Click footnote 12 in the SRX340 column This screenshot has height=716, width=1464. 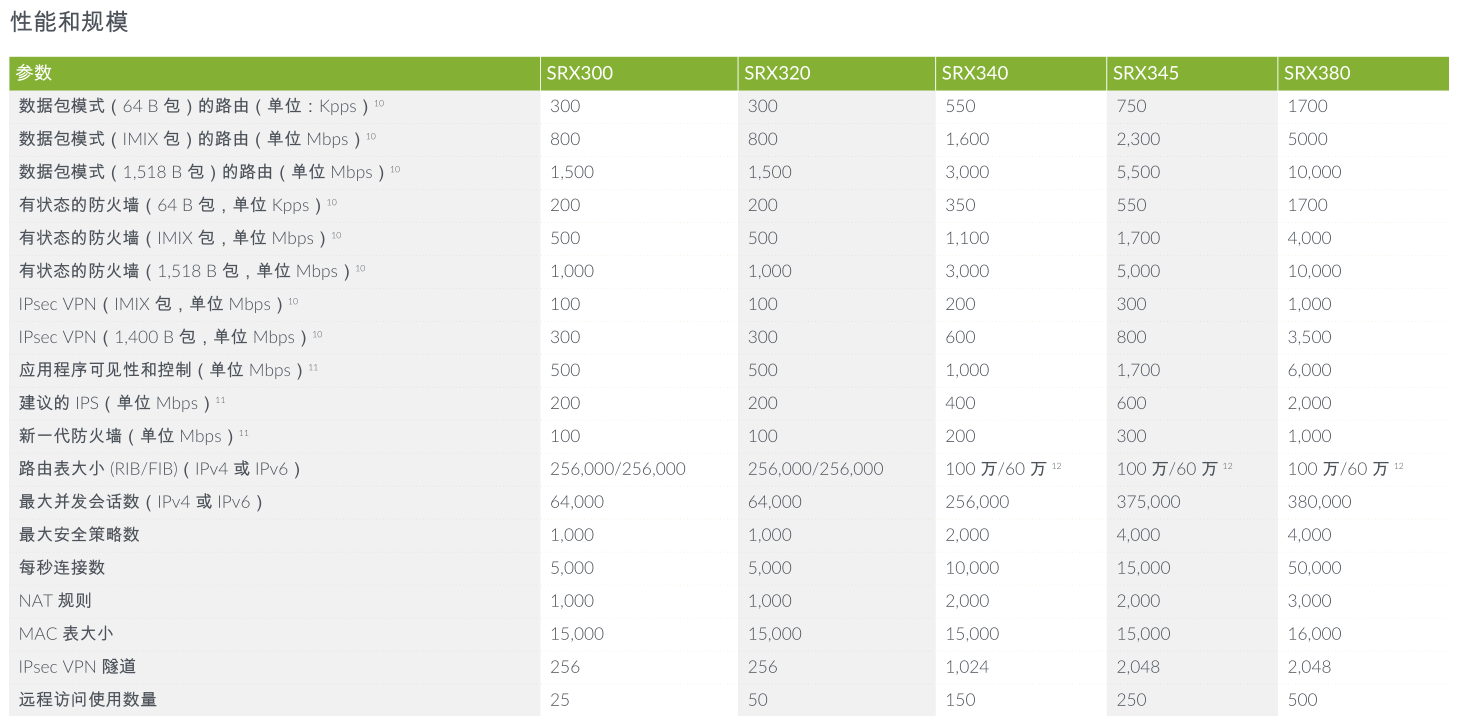[x=1057, y=466]
